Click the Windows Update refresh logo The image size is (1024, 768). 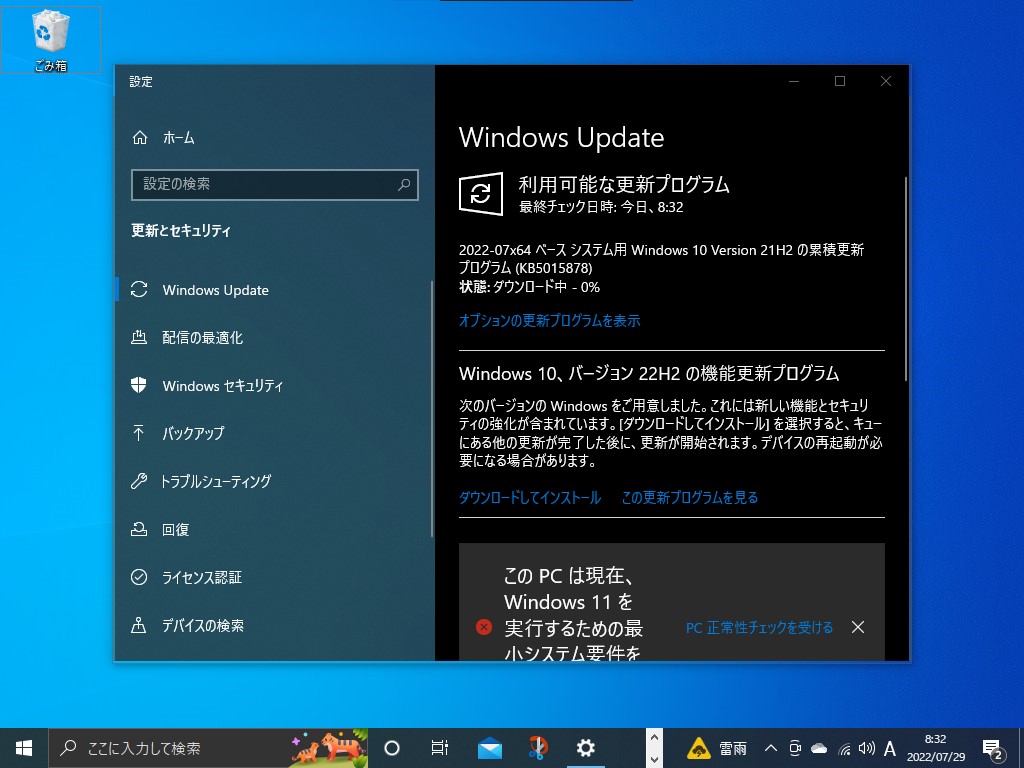point(480,194)
